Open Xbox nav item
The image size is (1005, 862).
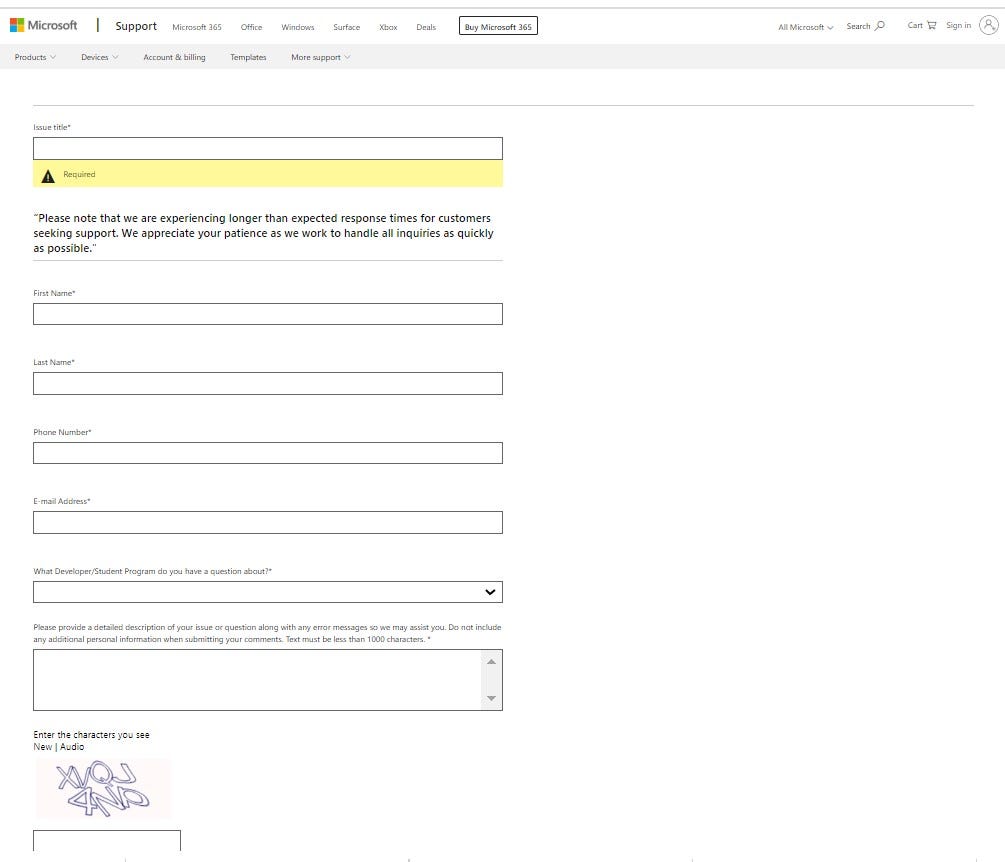[388, 27]
